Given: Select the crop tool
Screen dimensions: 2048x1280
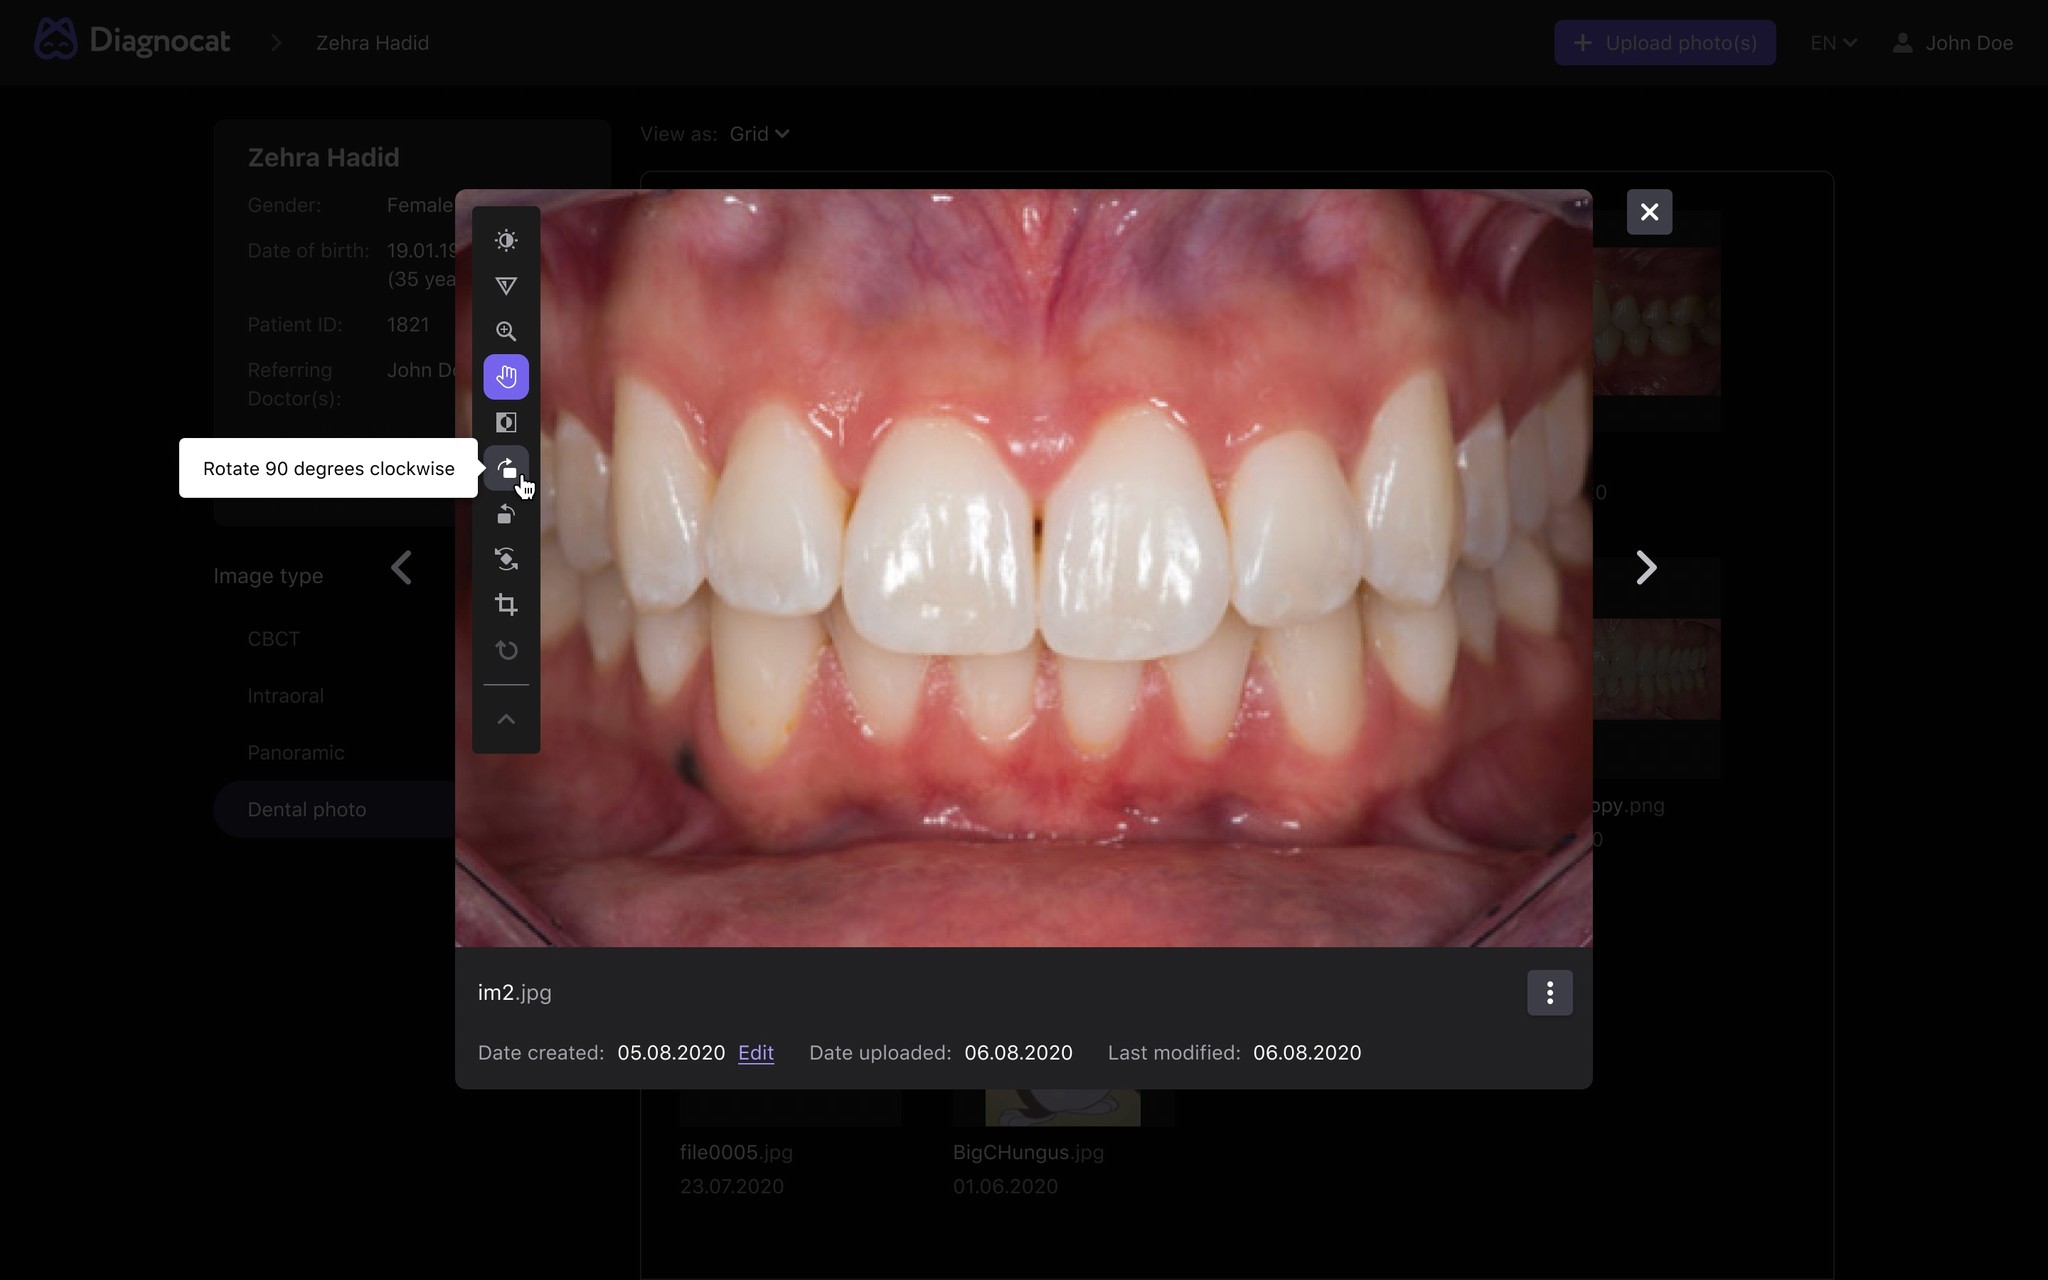Looking at the screenshot, I should click(x=506, y=605).
